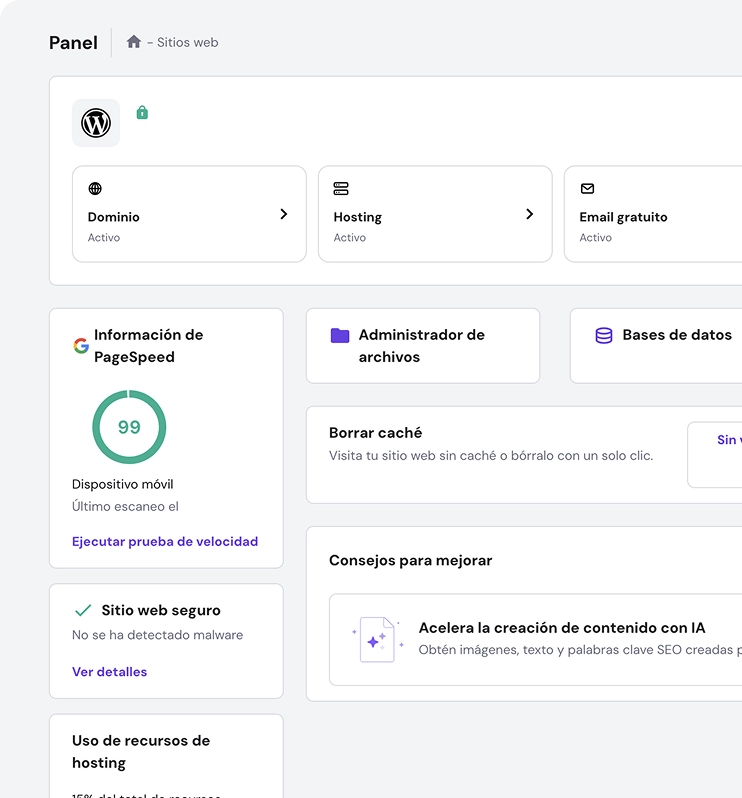The height and width of the screenshot is (798, 742).
Task: Click the purple folder icon
Action: [340, 336]
